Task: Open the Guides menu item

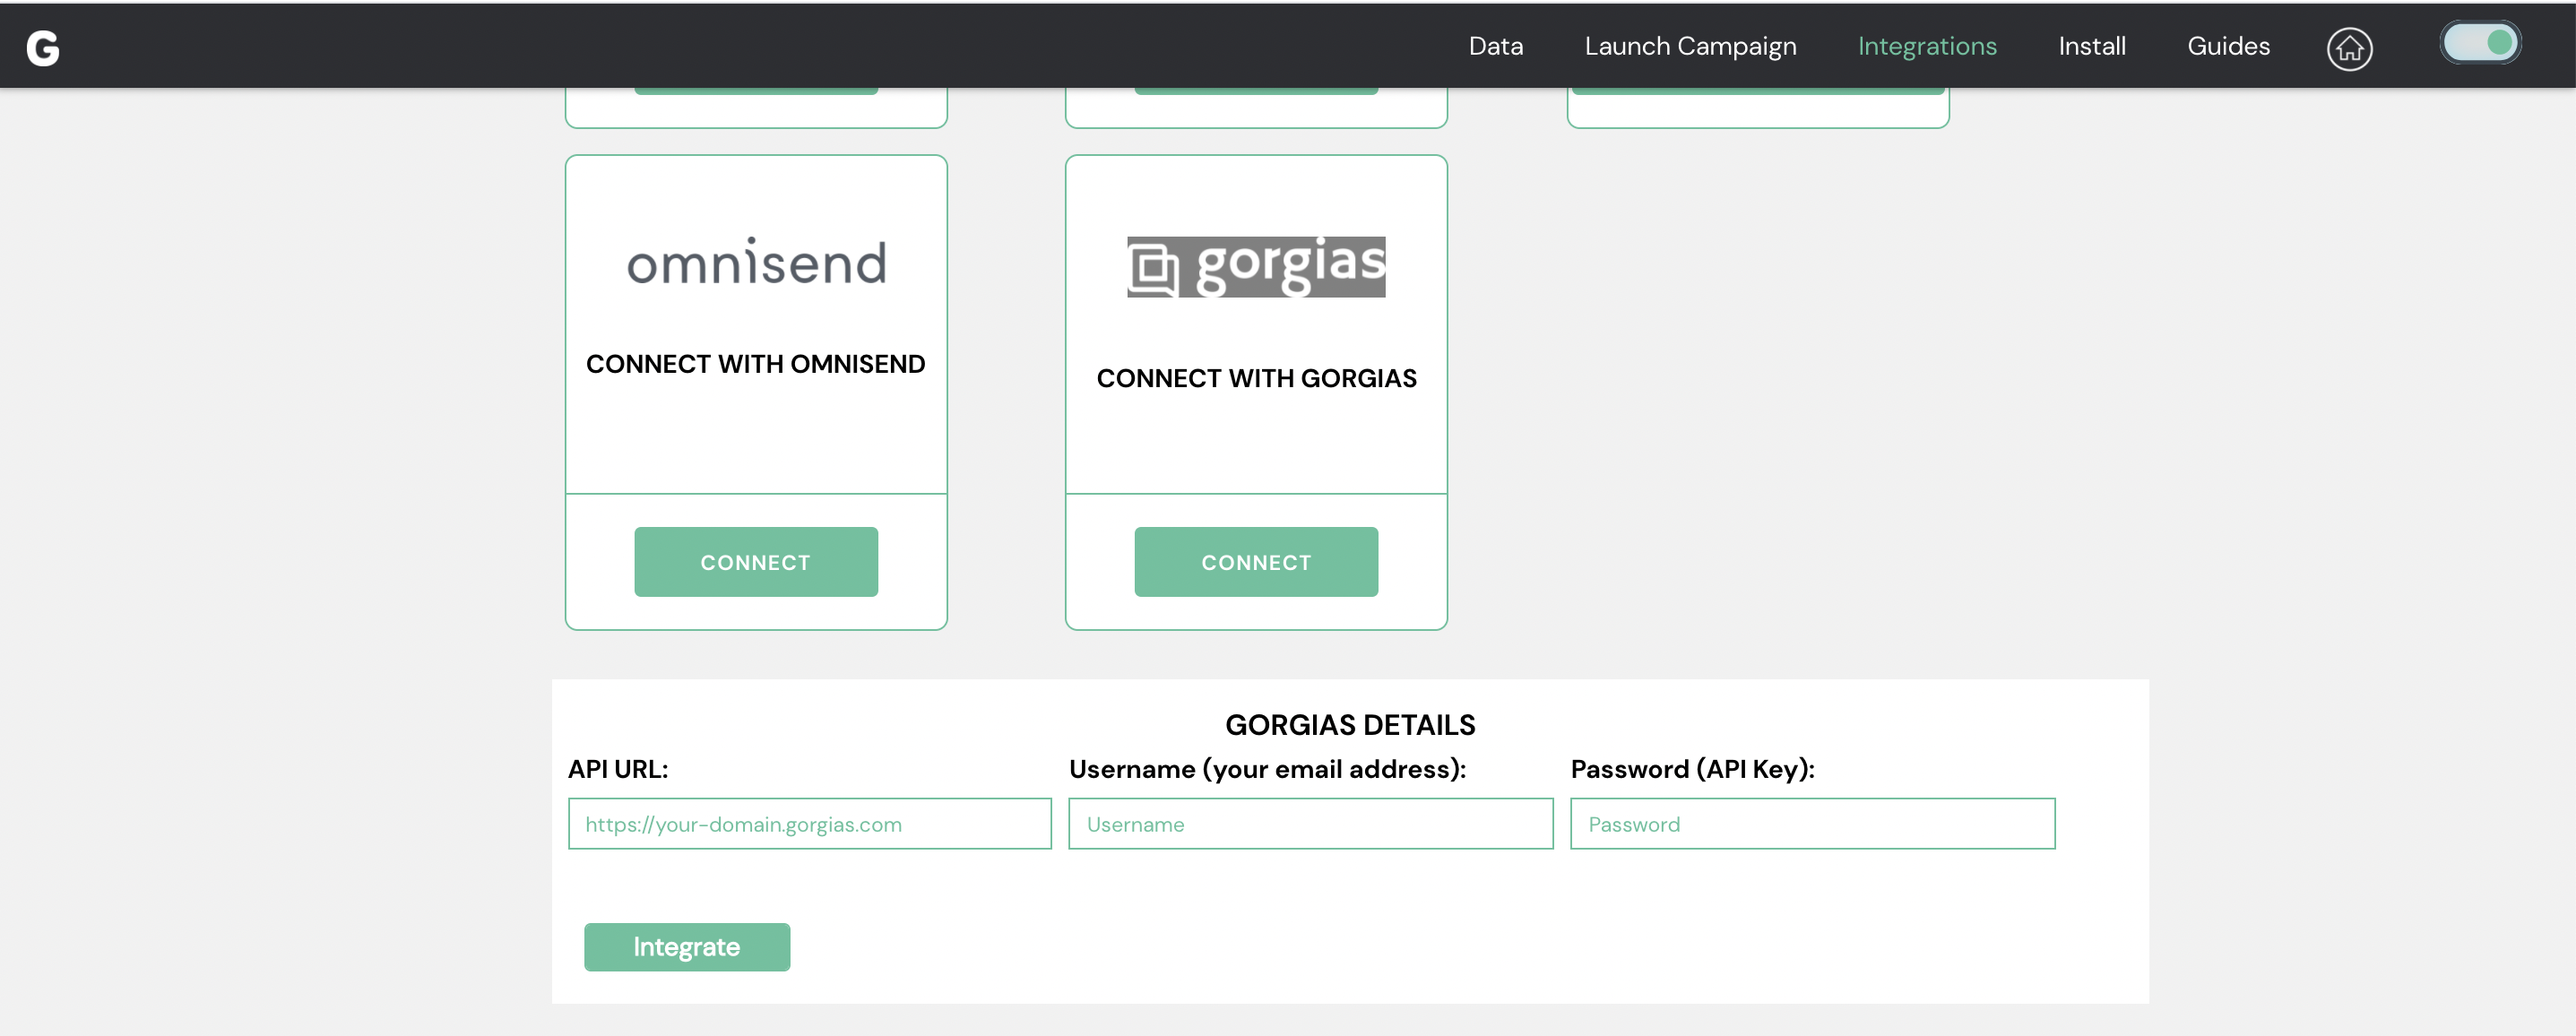Action: tap(2228, 46)
